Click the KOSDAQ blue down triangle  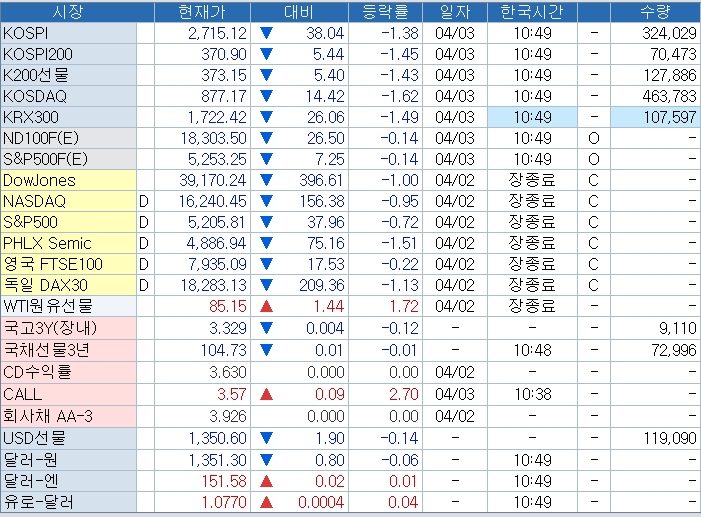pos(266,96)
